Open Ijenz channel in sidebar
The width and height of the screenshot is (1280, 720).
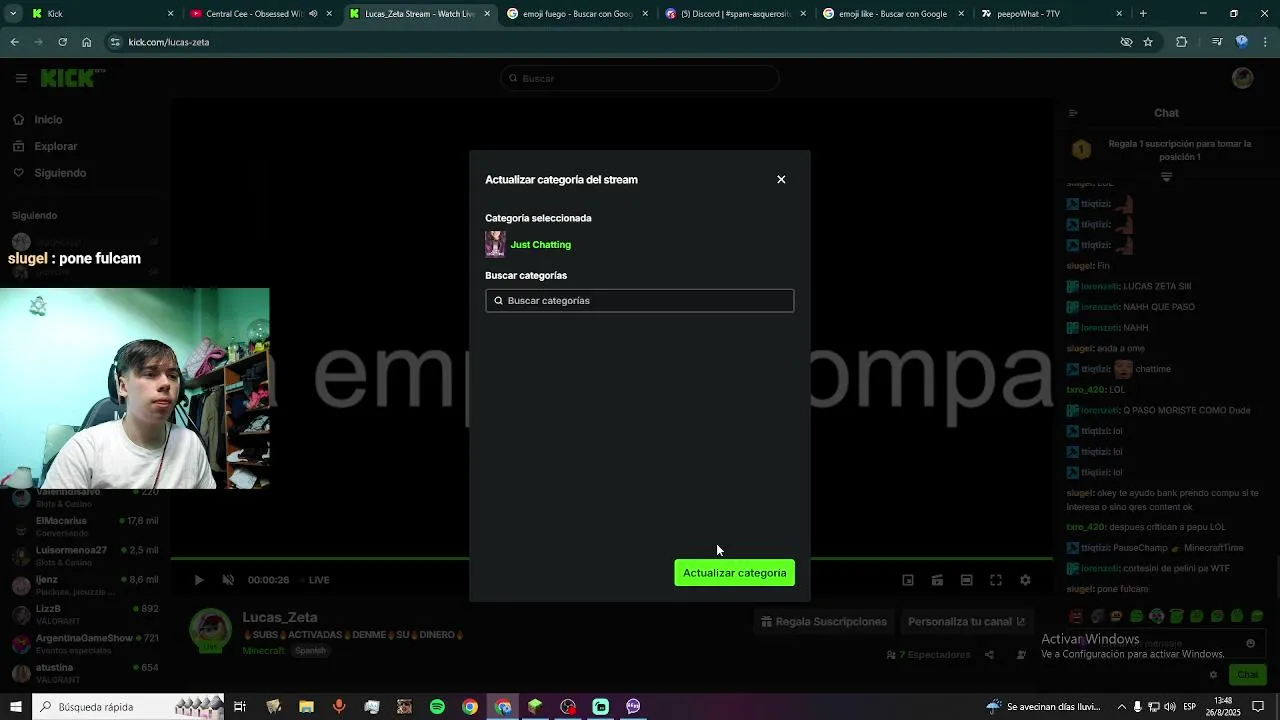[x=85, y=585]
